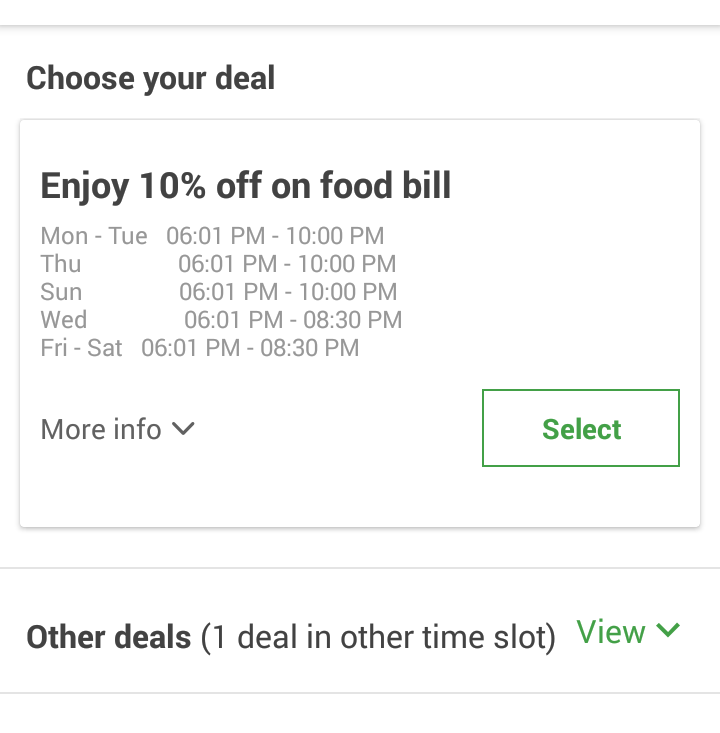Tap the "Enjoy 10% off on food bill" title
Viewport: 720px width, 733px height.
coord(245,185)
